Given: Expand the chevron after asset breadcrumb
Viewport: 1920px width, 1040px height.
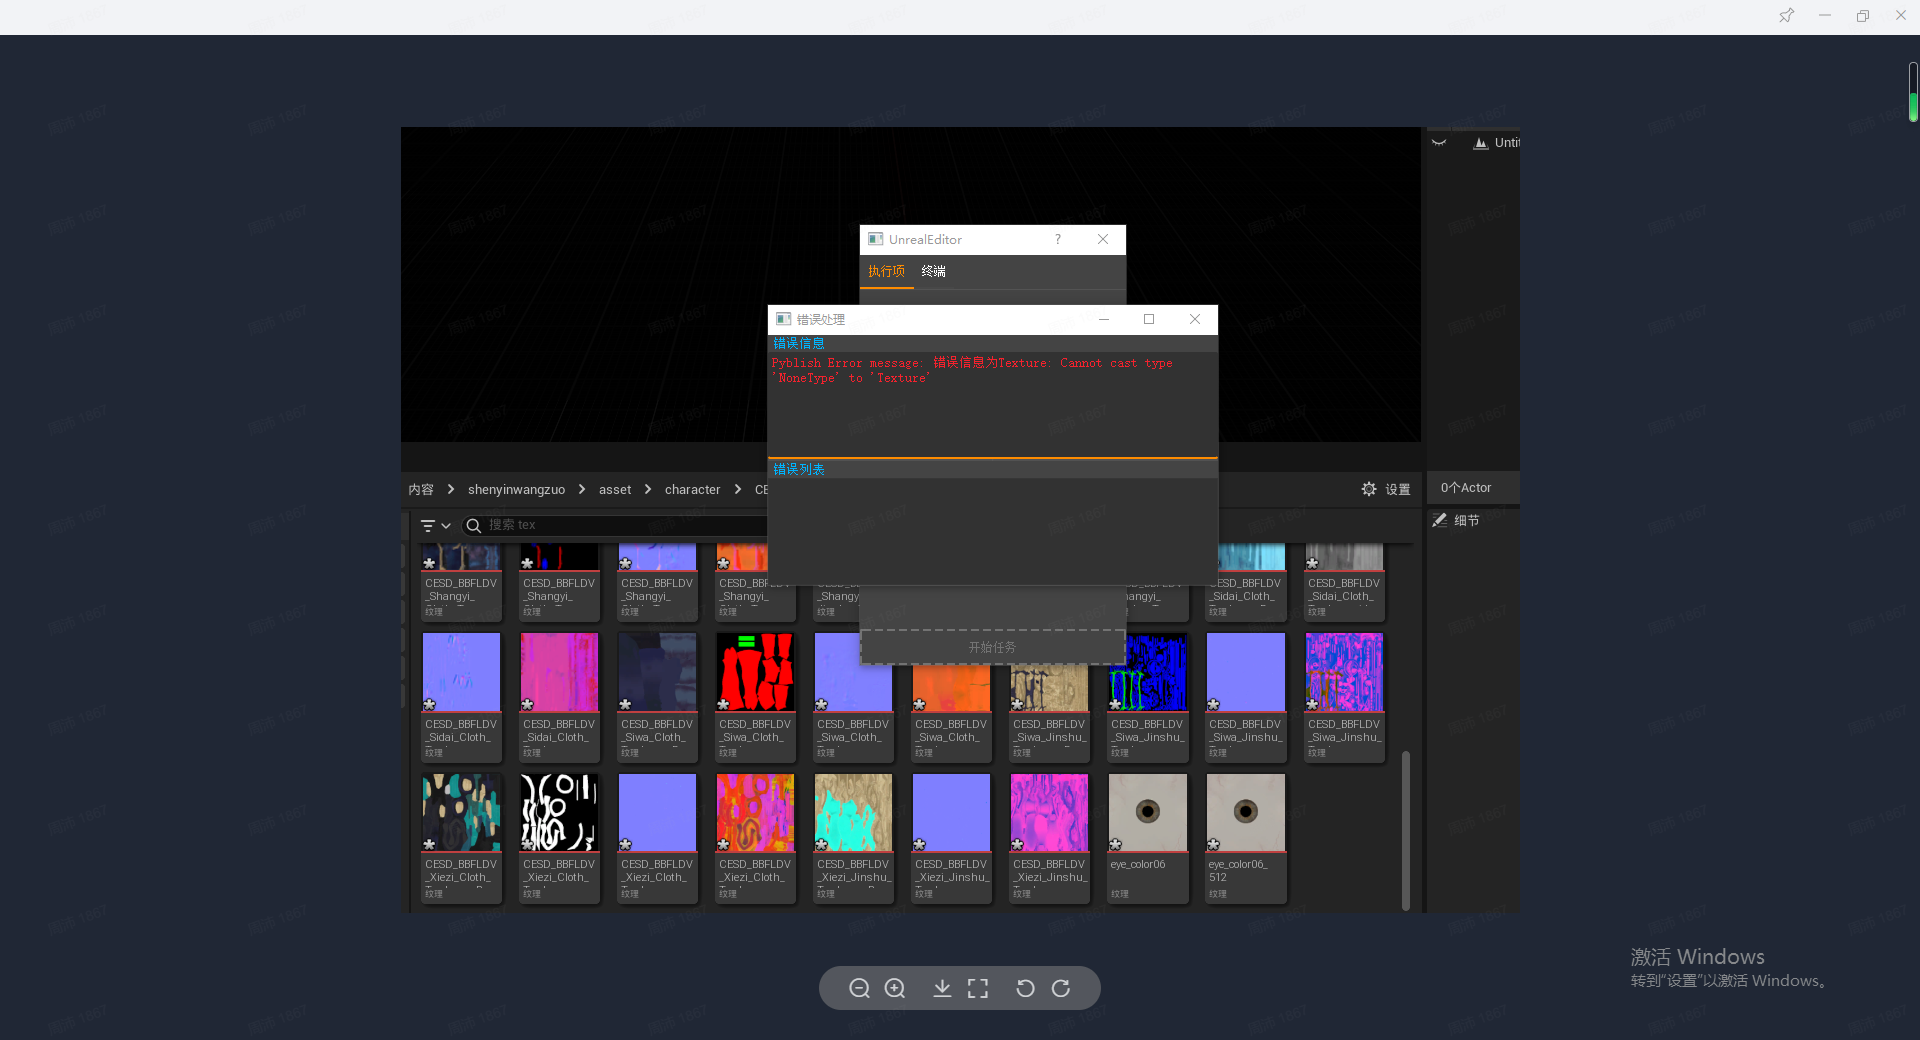Looking at the screenshot, I should [x=648, y=489].
